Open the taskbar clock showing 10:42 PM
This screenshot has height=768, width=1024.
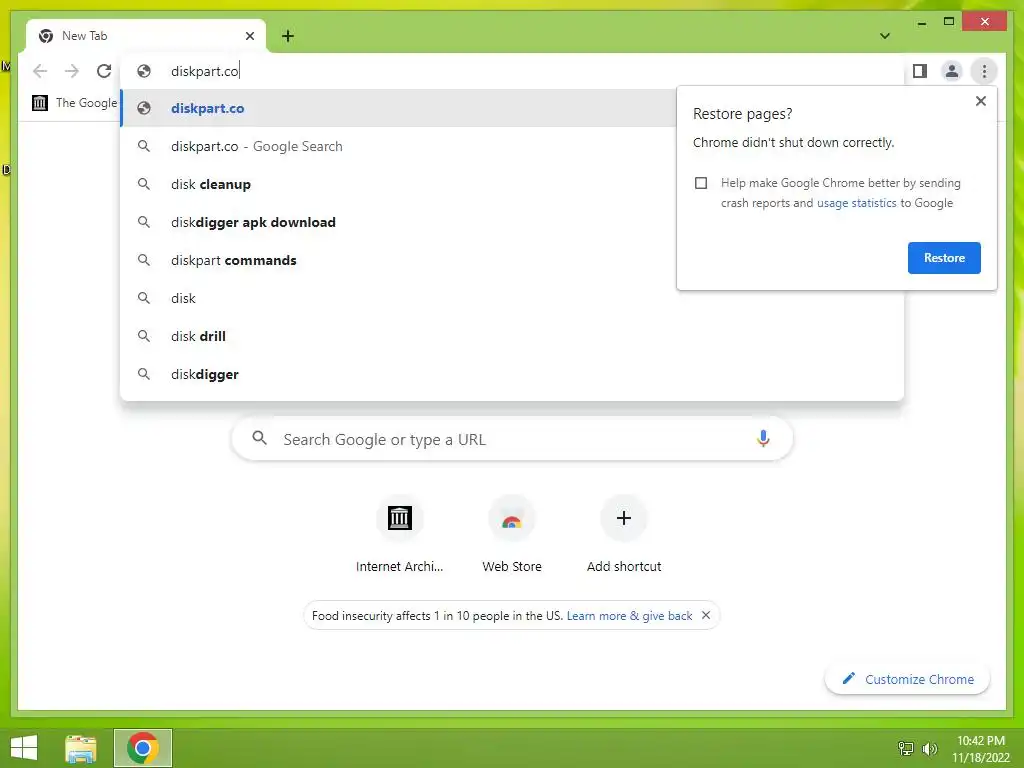pyautogui.click(x=981, y=749)
